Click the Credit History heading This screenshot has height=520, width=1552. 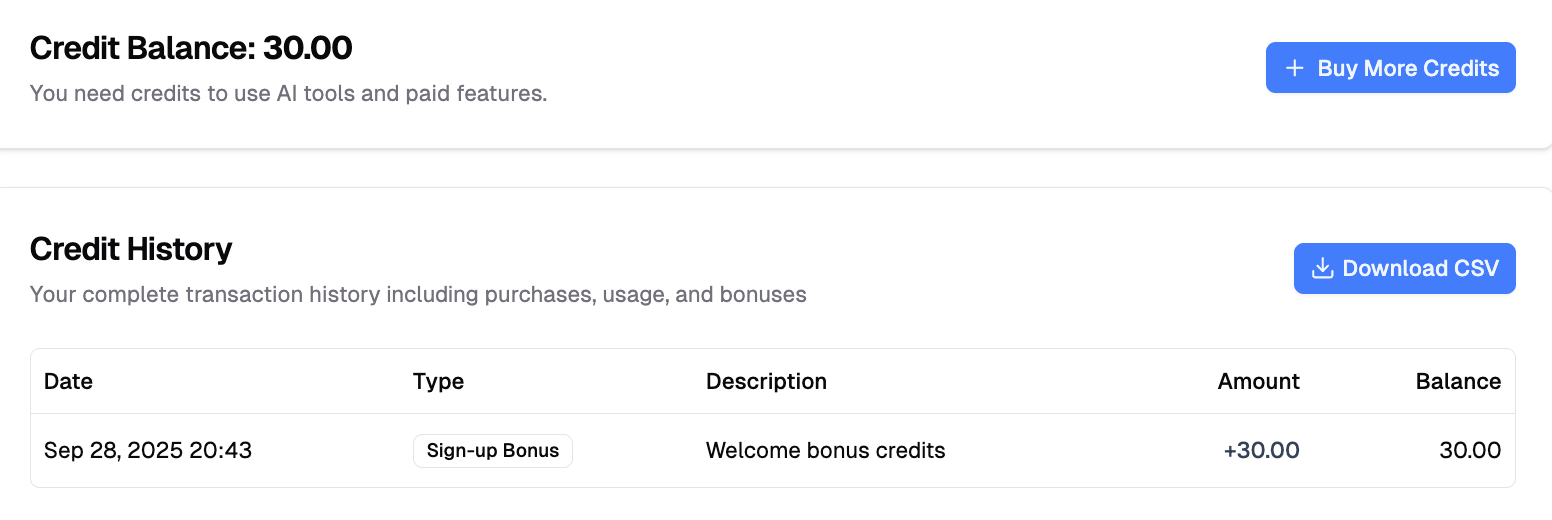[x=131, y=249]
